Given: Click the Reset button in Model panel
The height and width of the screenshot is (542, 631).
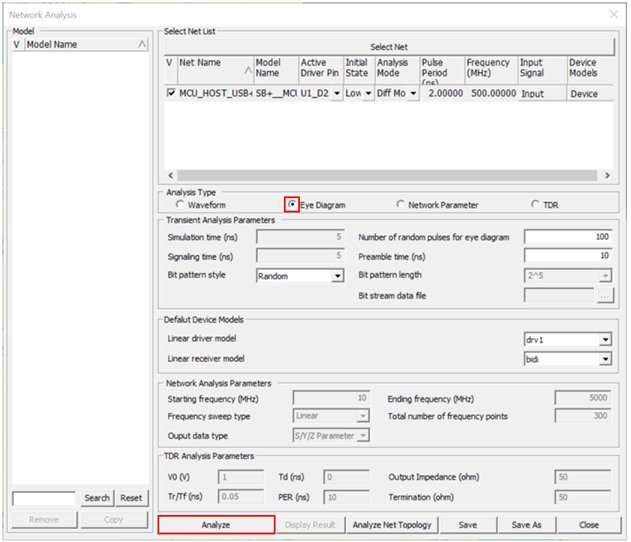Looking at the screenshot, I should tap(131, 498).
